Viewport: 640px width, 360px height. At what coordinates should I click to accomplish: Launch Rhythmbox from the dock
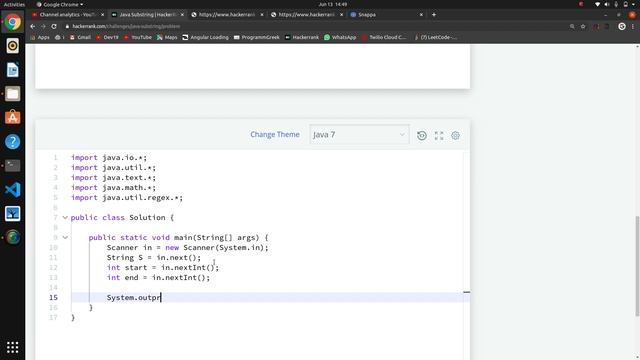pyautogui.click(x=13, y=46)
